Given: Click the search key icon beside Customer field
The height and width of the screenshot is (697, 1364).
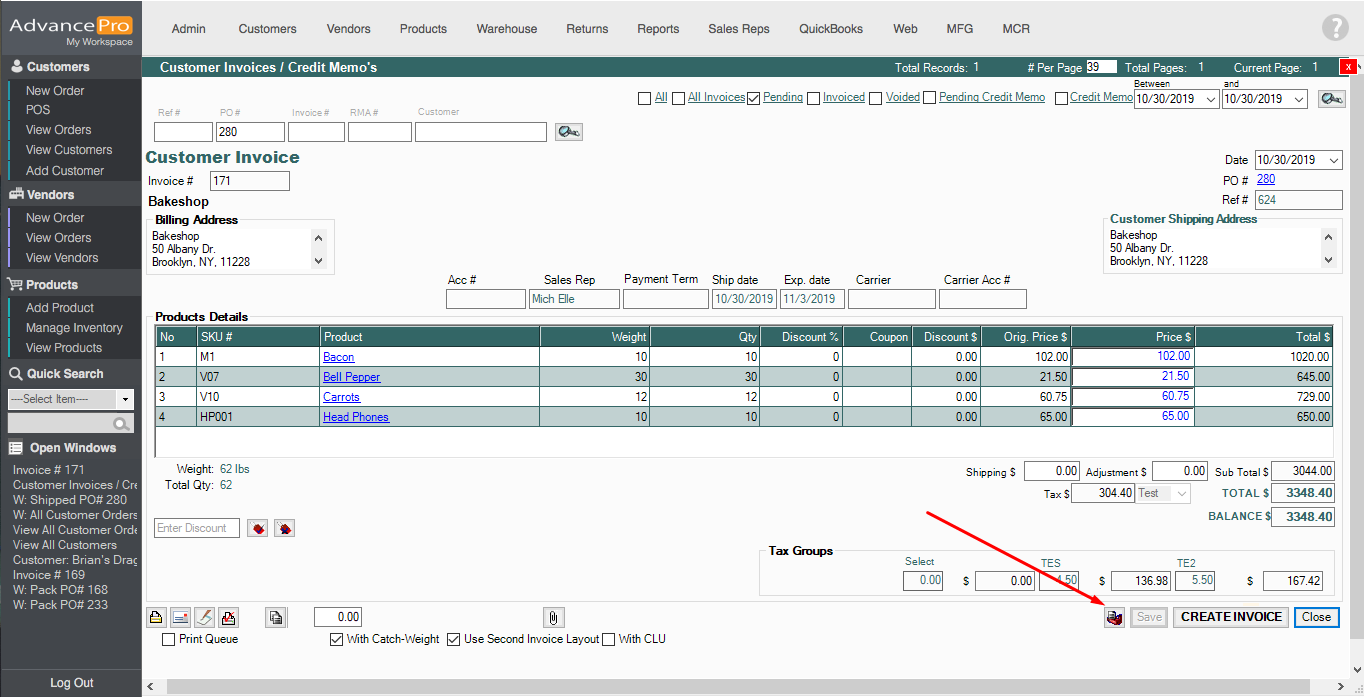Looking at the screenshot, I should [x=568, y=132].
